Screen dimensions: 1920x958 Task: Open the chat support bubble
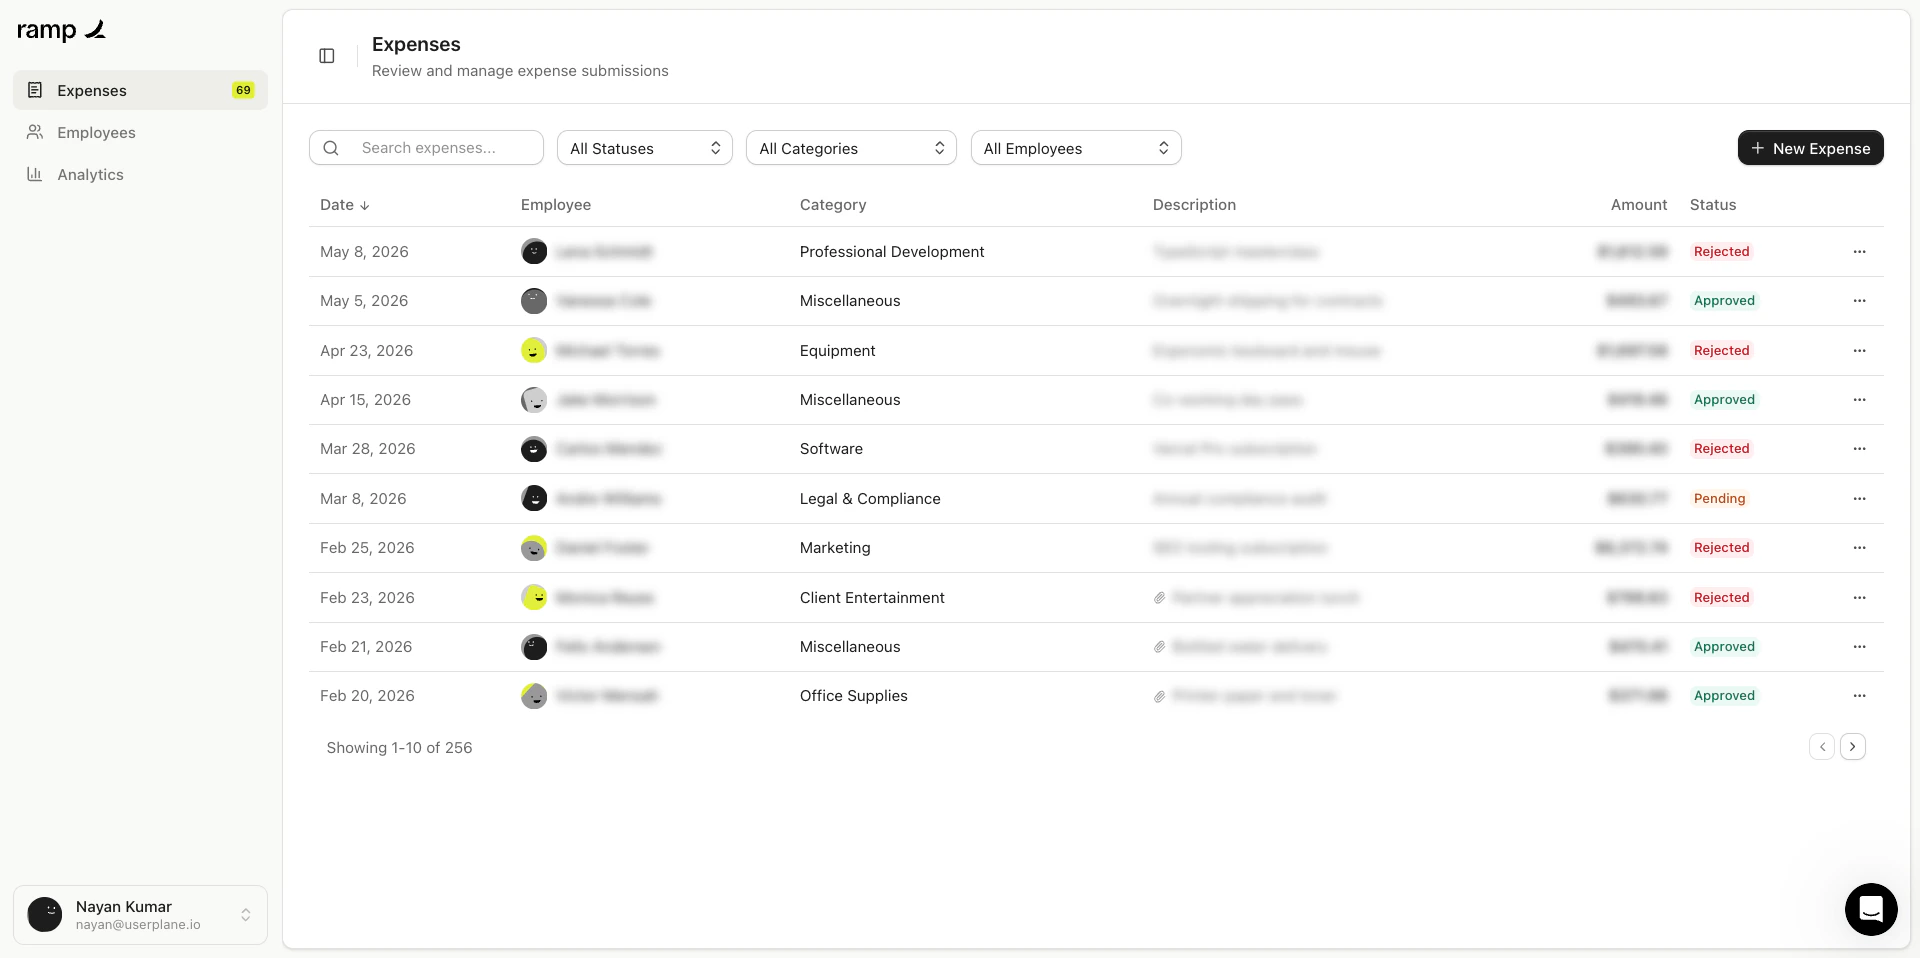(1871, 909)
